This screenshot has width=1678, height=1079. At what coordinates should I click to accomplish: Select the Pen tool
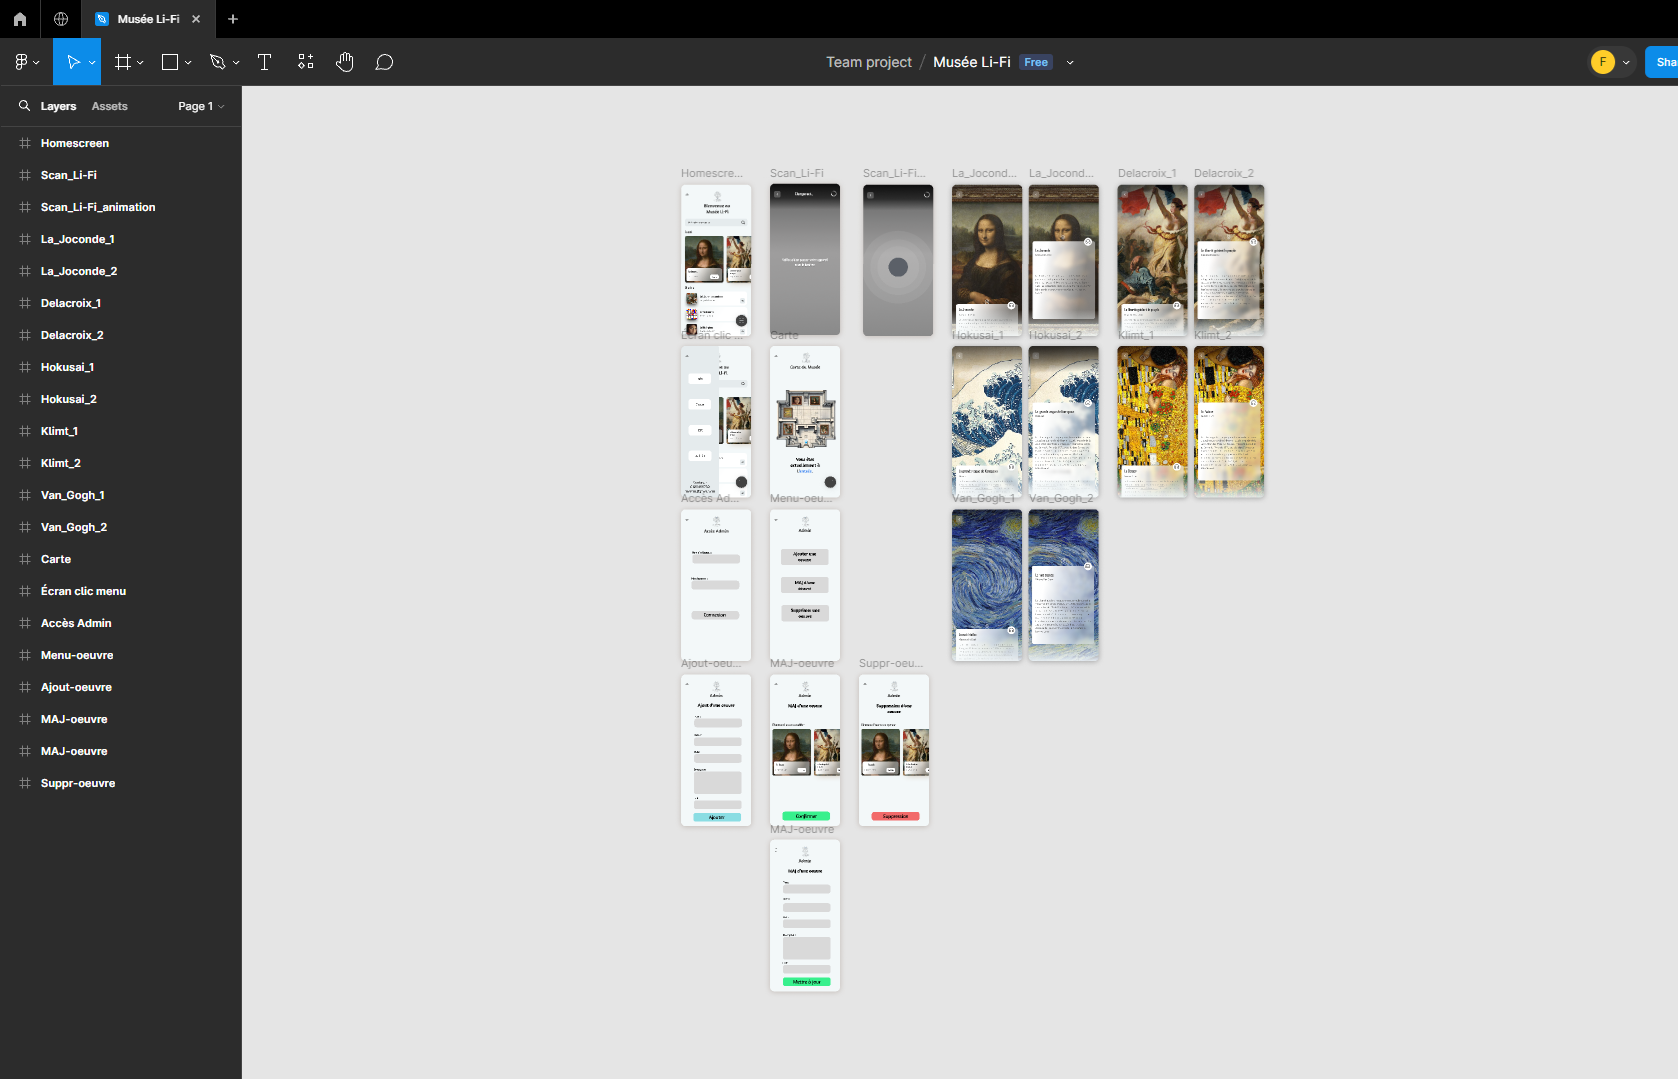[x=217, y=62]
